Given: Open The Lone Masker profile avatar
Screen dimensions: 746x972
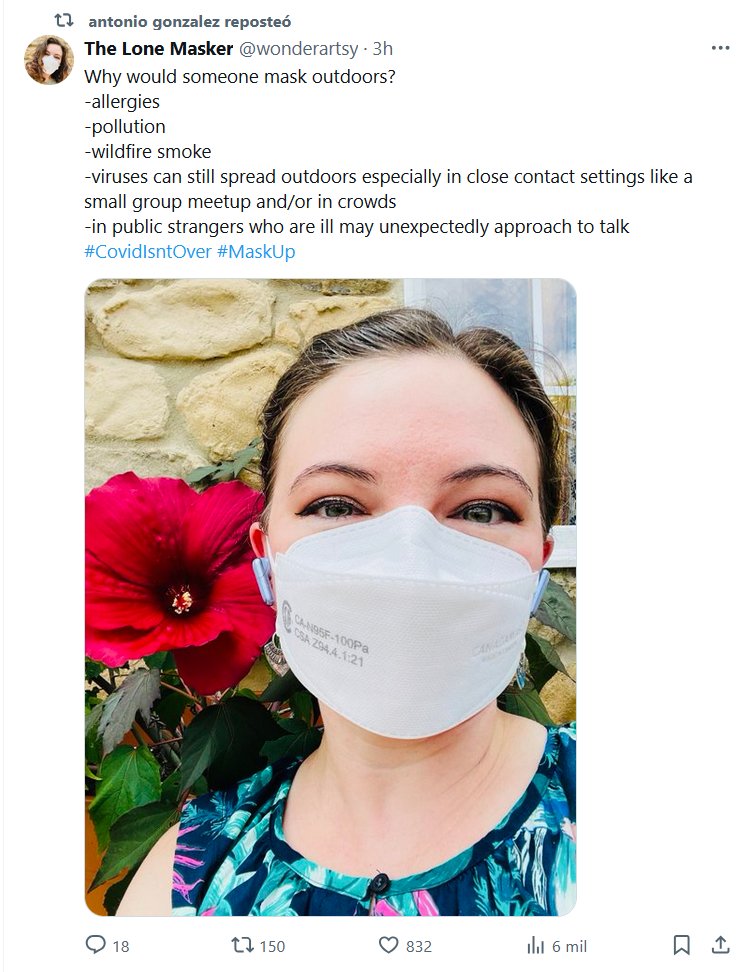Looking at the screenshot, I should click(x=49, y=60).
